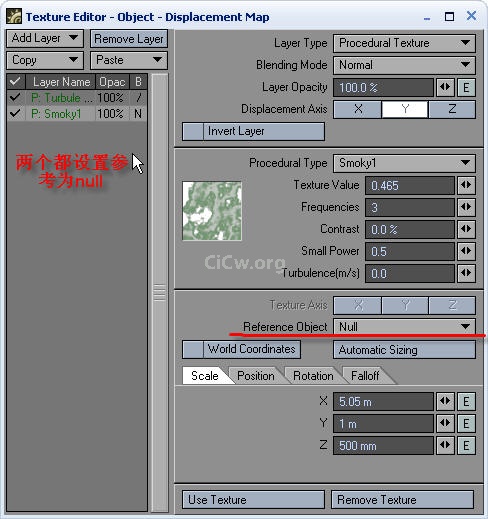Click Opac column header
This screenshot has height=519, width=488.
point(112,82)
